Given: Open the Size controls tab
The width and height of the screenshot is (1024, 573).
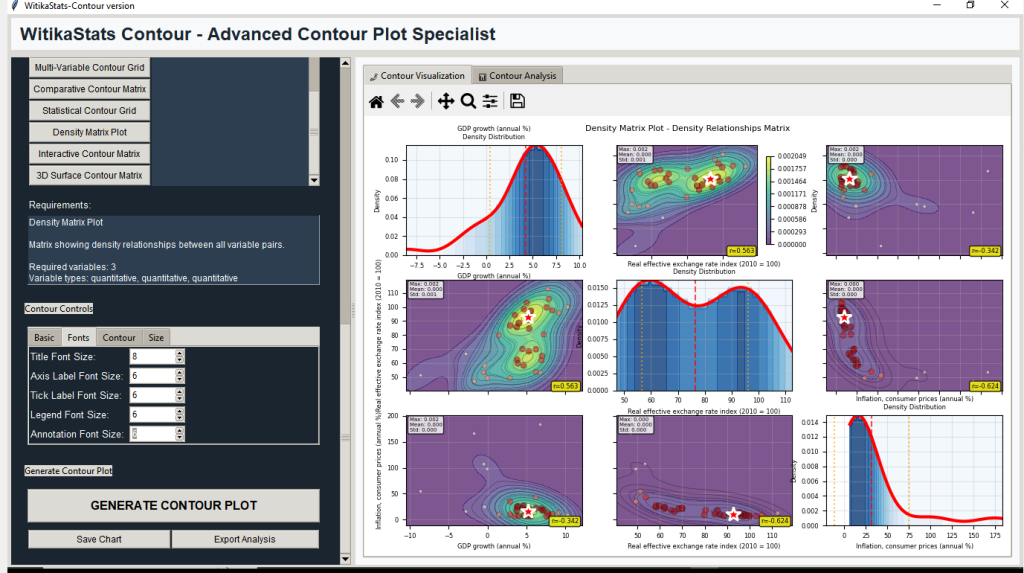Looking at the screenshot, I should tap(156, 338).
